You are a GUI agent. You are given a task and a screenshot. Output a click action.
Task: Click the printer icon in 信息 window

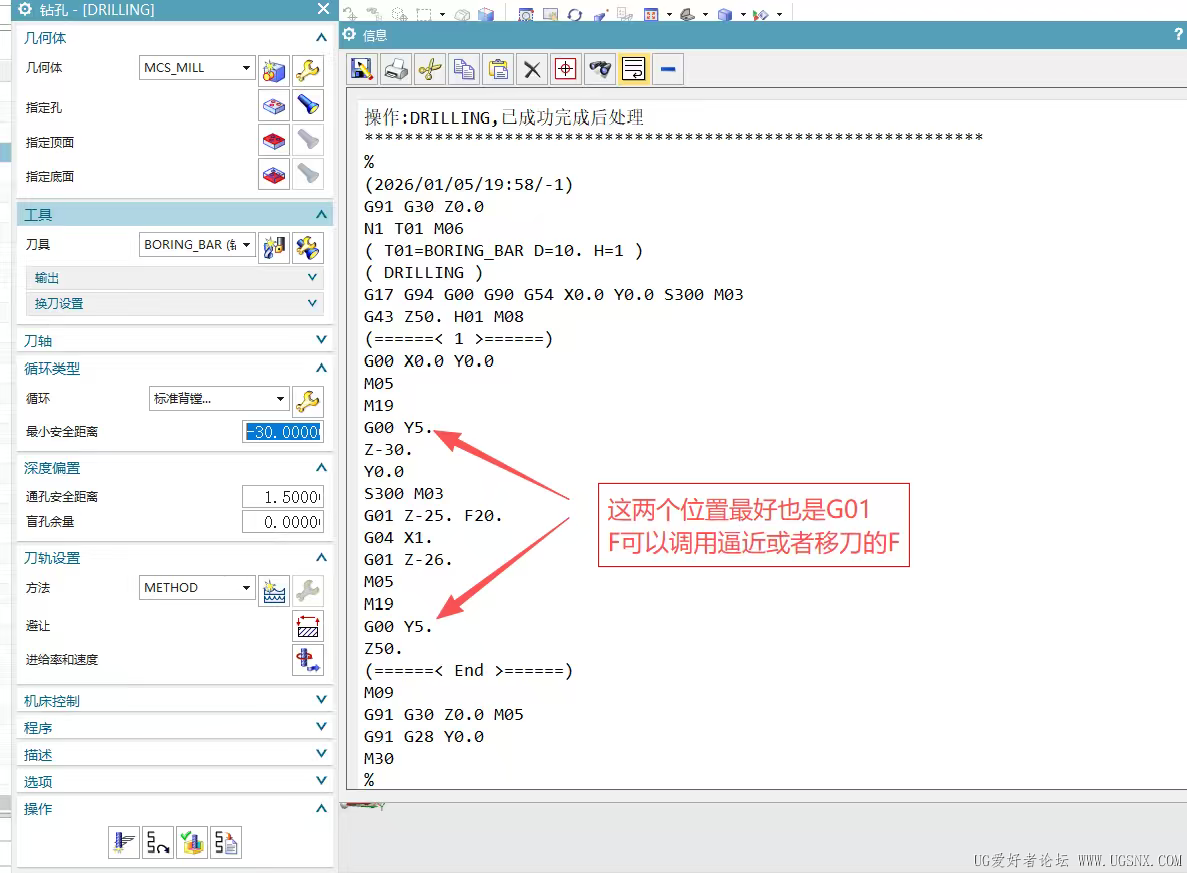[396, 69]
